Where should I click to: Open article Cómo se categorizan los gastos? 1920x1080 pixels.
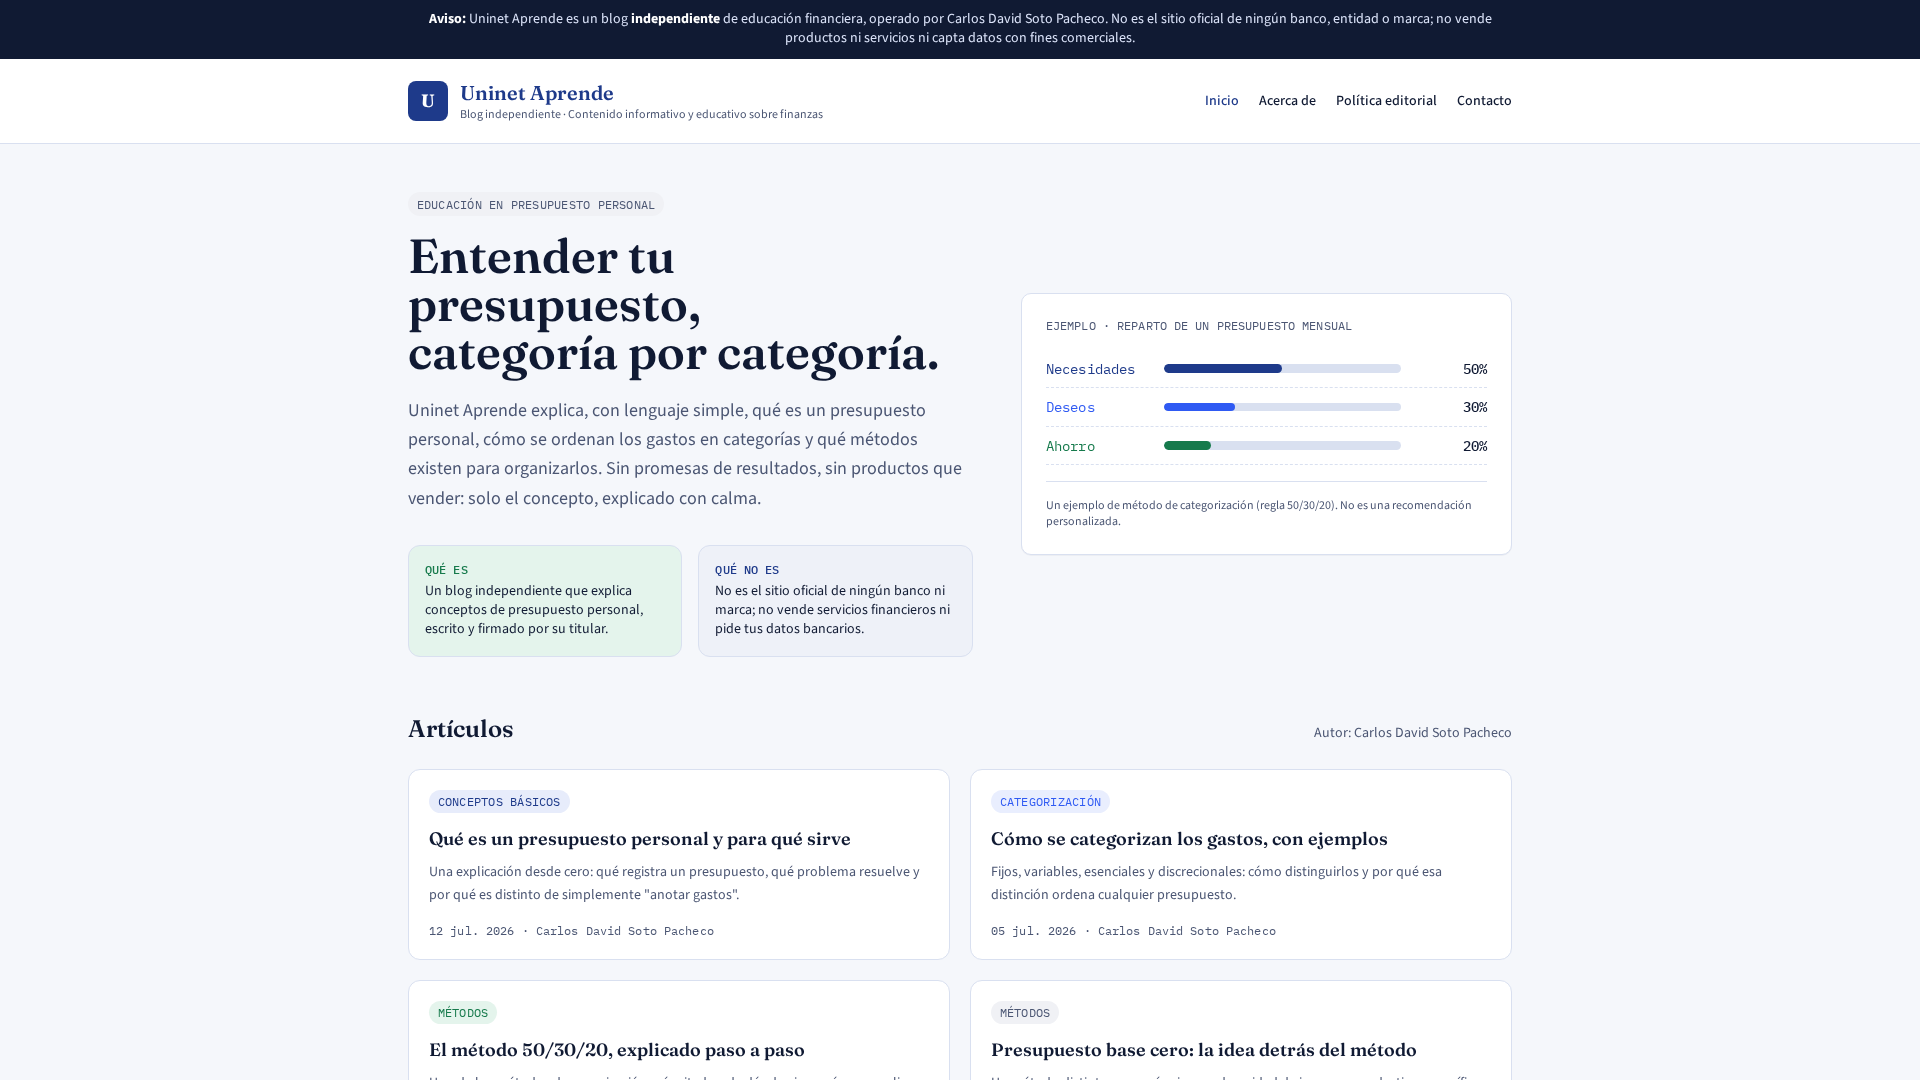(1189, 838)
